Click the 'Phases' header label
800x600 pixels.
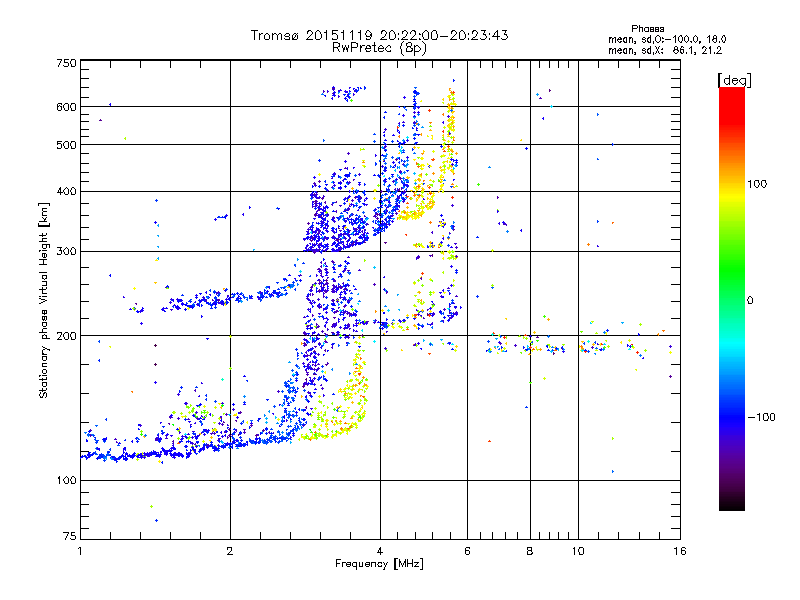click(x=647, y=29)
